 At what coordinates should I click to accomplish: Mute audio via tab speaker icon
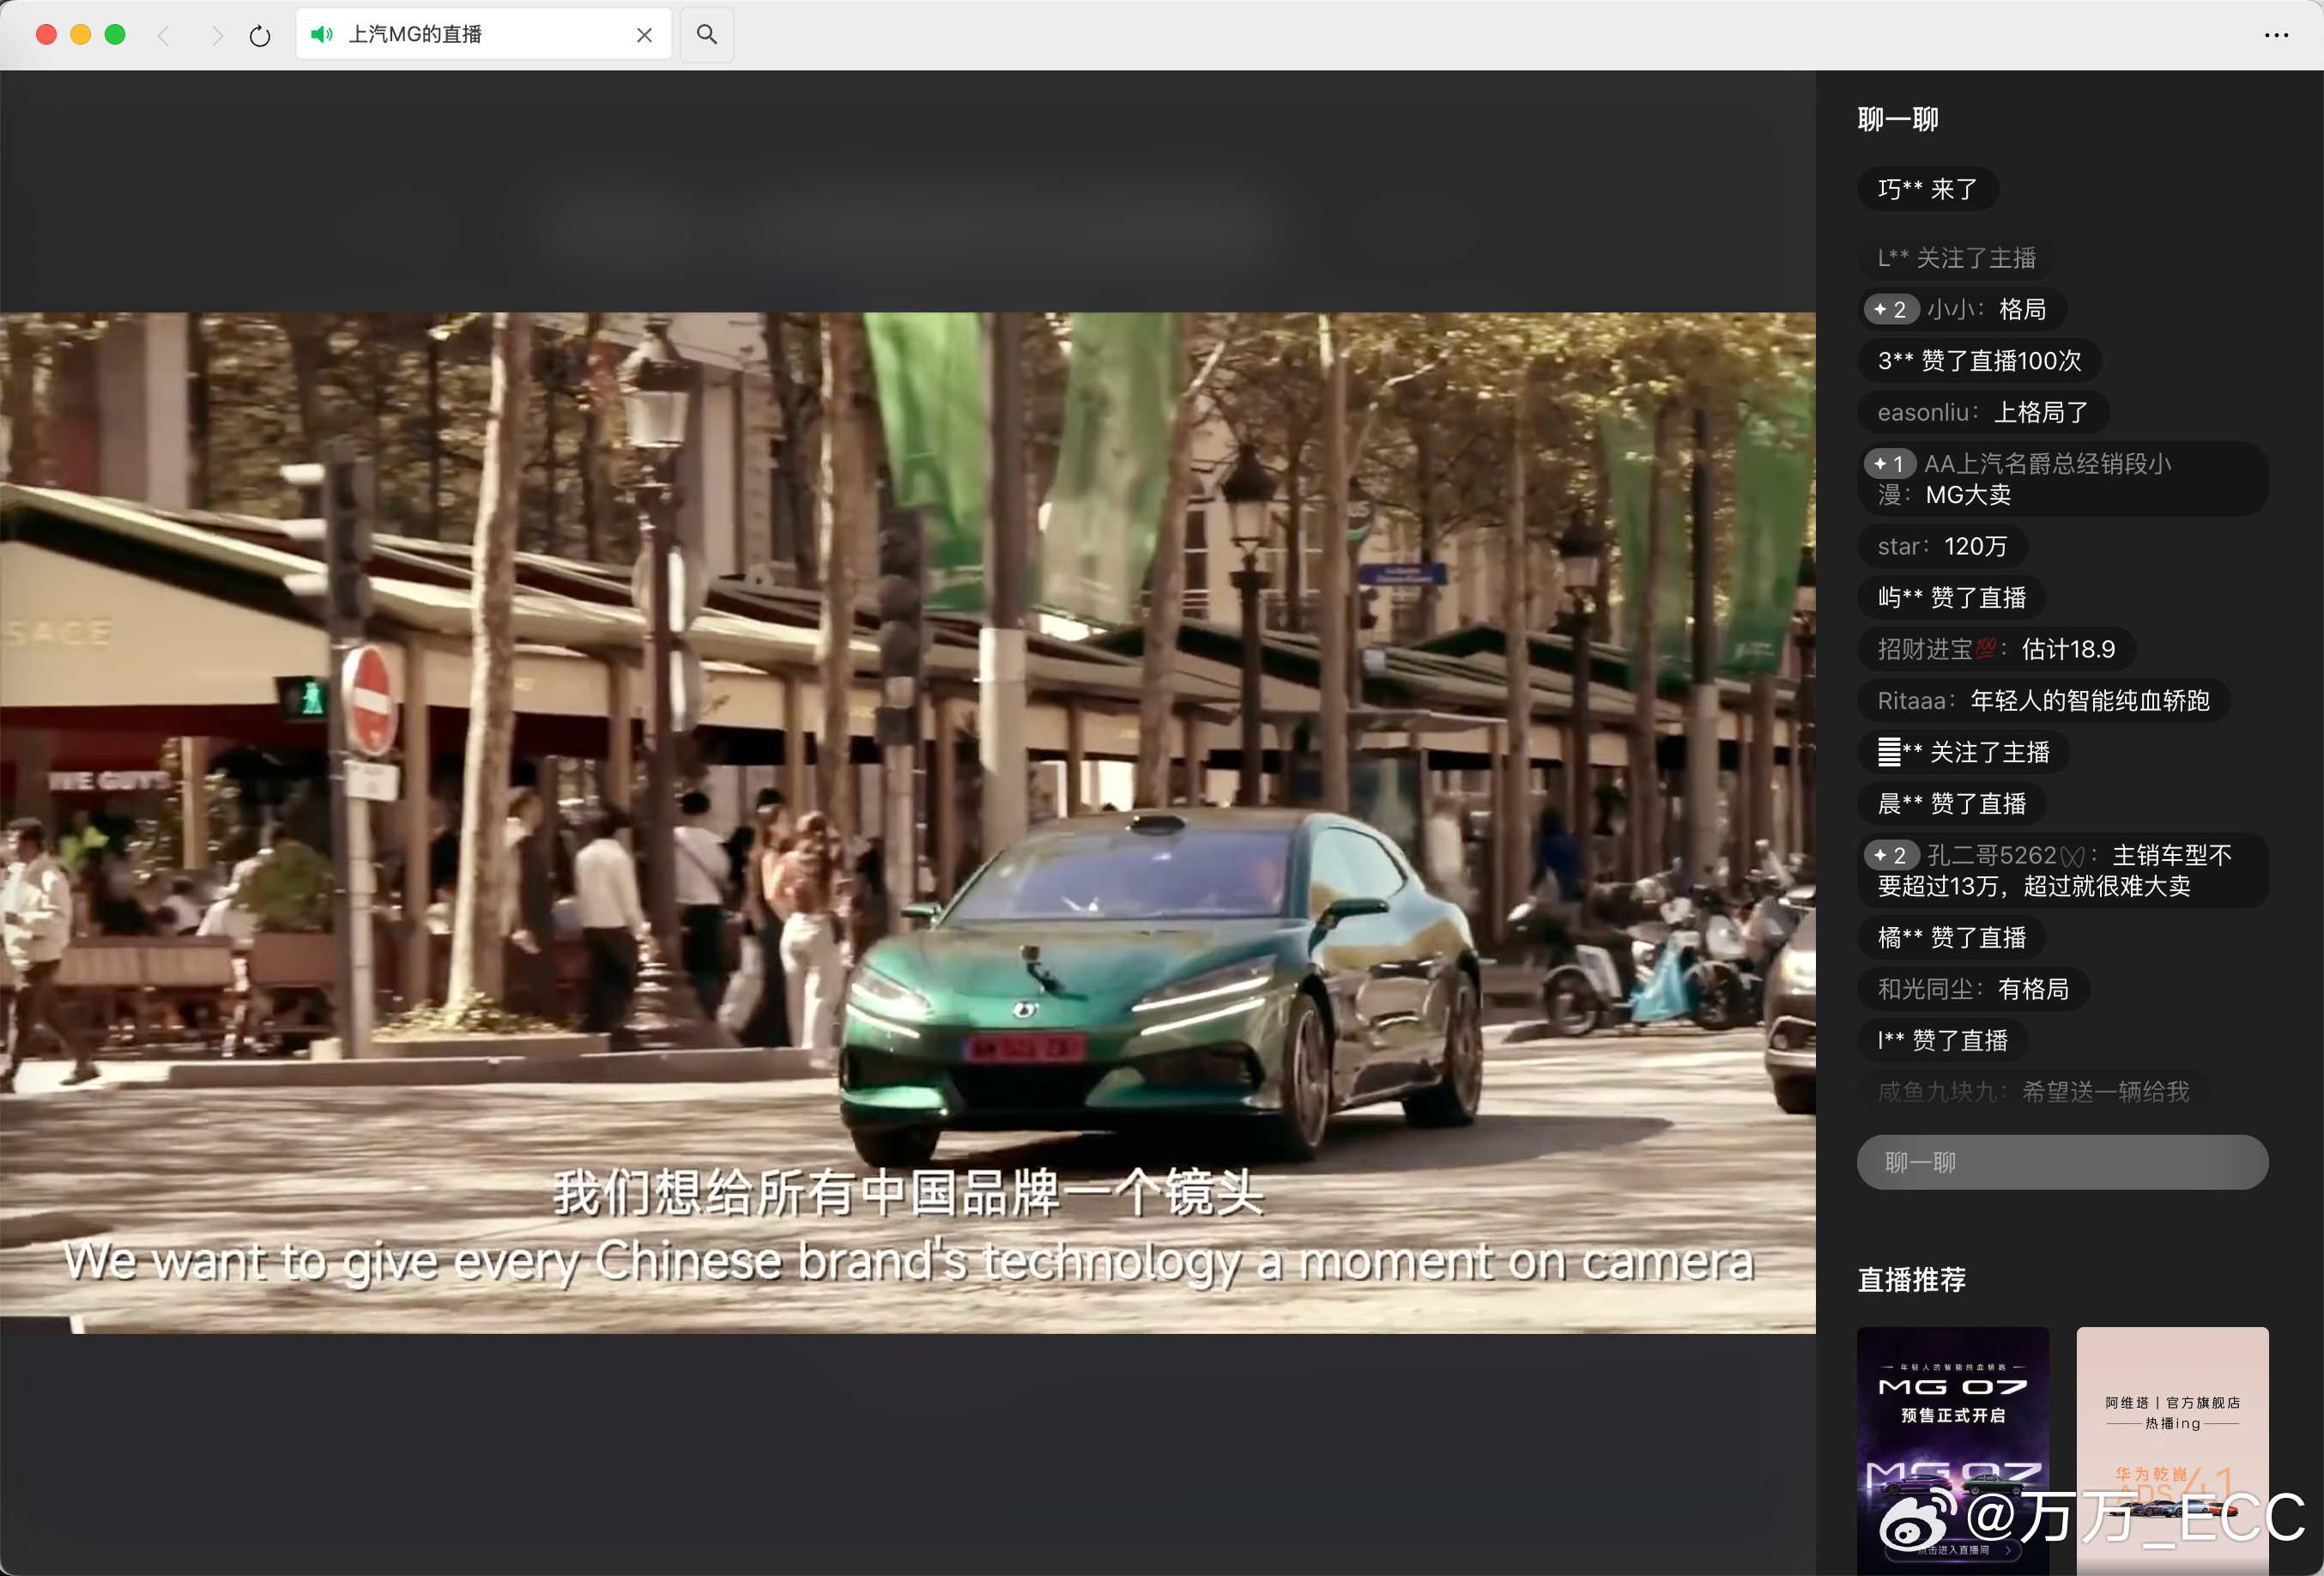(321, 35)
